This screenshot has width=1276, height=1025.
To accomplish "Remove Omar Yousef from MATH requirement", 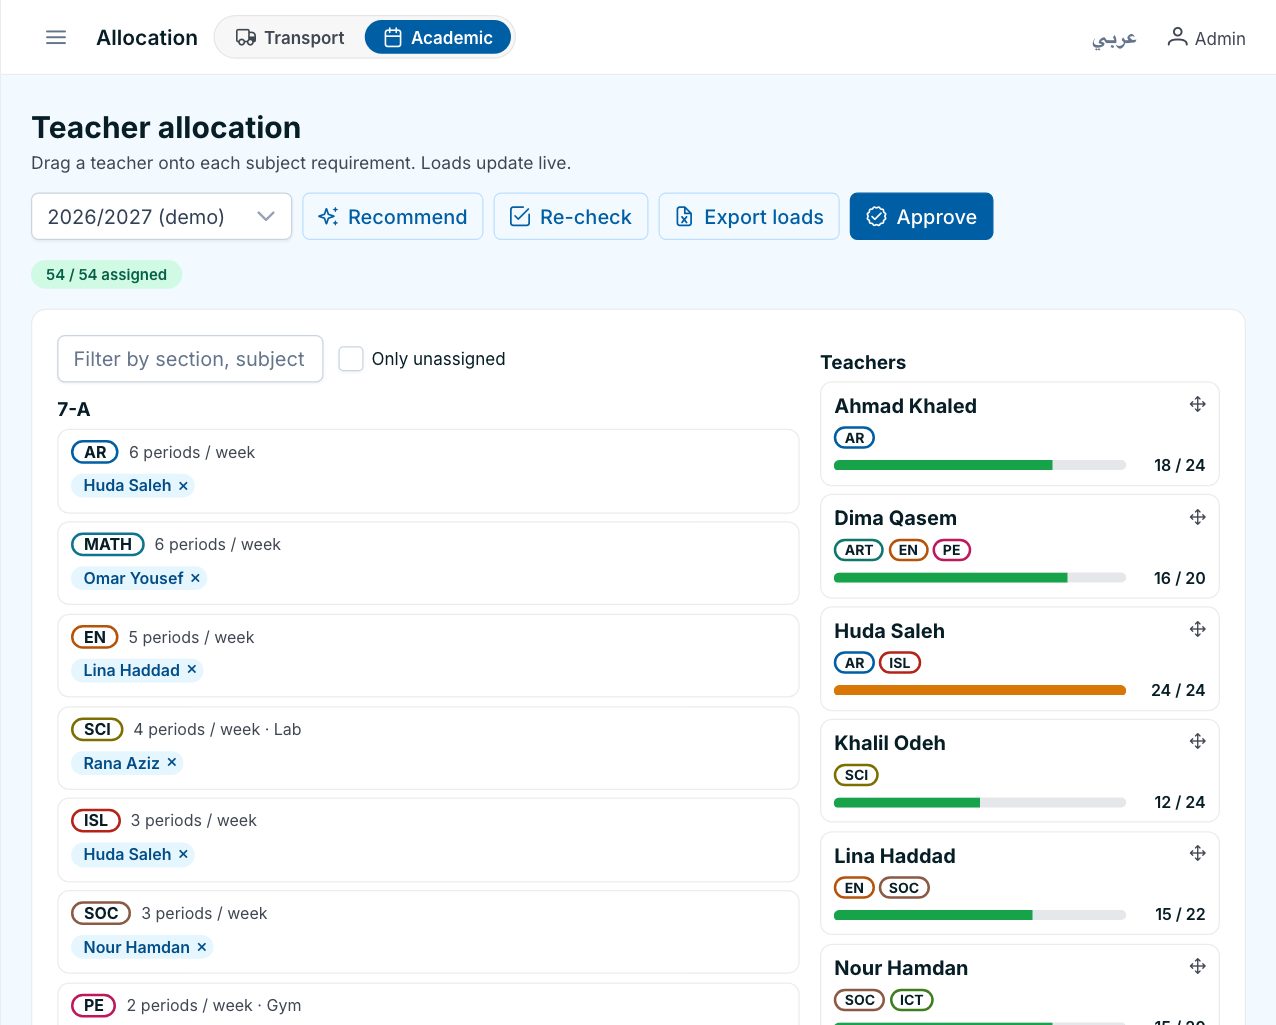I will [195, 578].
